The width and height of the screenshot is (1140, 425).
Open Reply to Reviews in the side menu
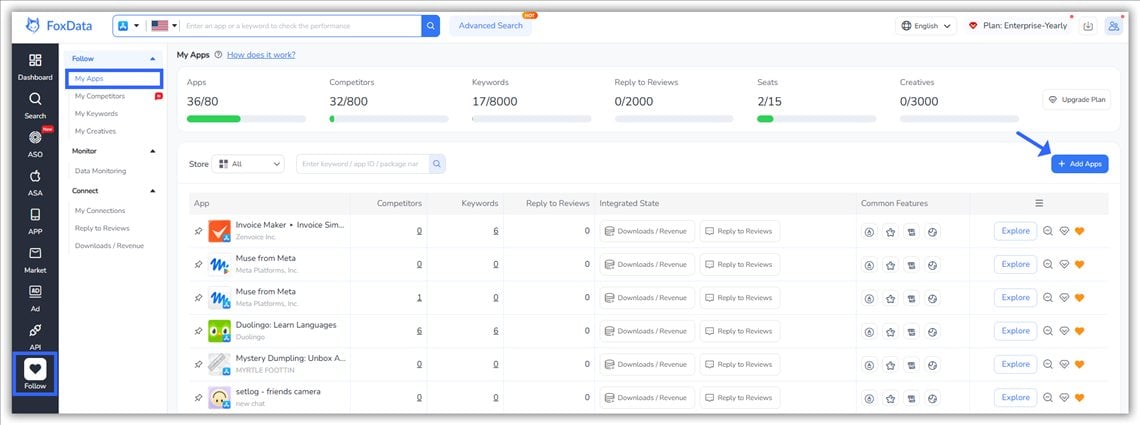coord(103,228)
